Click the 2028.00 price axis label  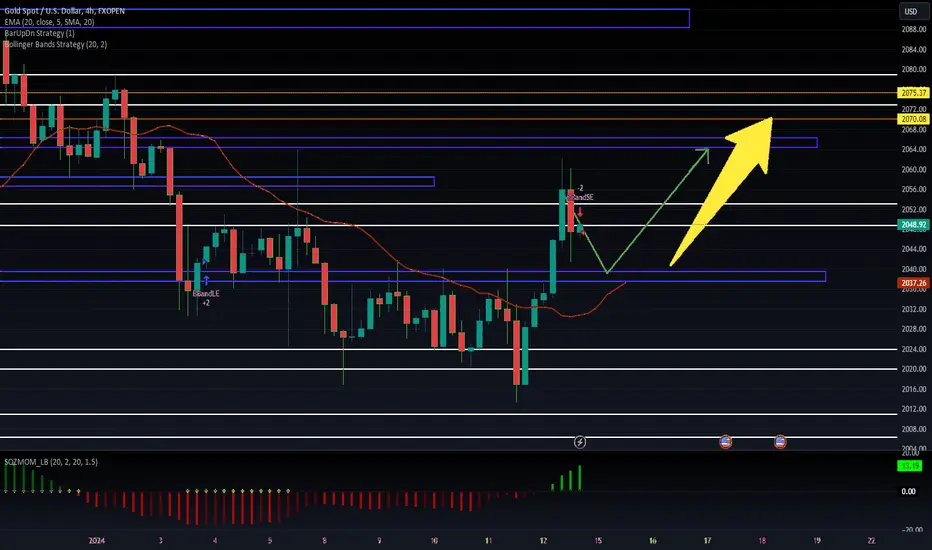[x=914, y=329]
